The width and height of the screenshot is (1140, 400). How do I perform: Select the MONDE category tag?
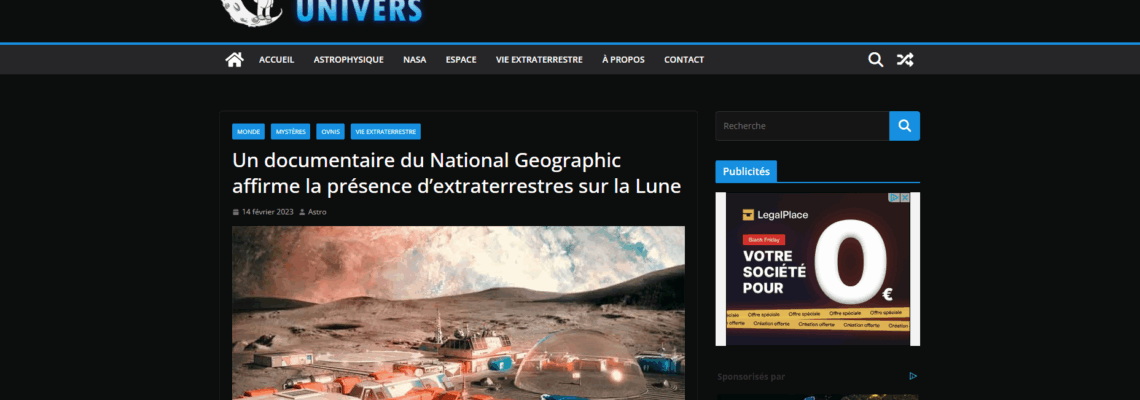249,132
